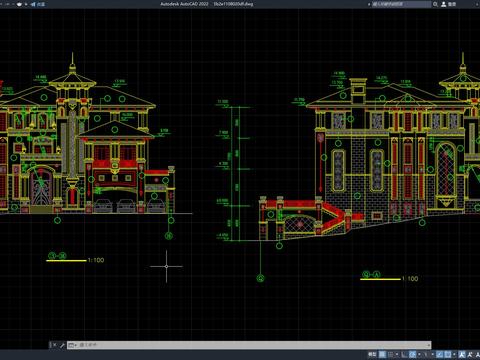Close the command line with its X icon

54,345
